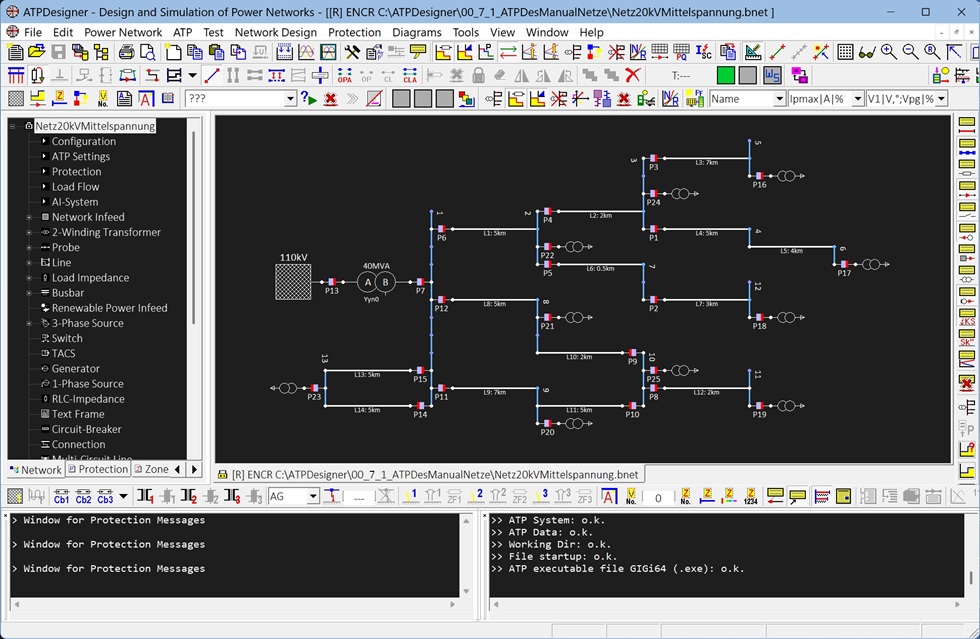The width and height of the screenshot is (980, 639).
Task: Click the Zoom In magnifier icon
Action: (x=888, y=52)
